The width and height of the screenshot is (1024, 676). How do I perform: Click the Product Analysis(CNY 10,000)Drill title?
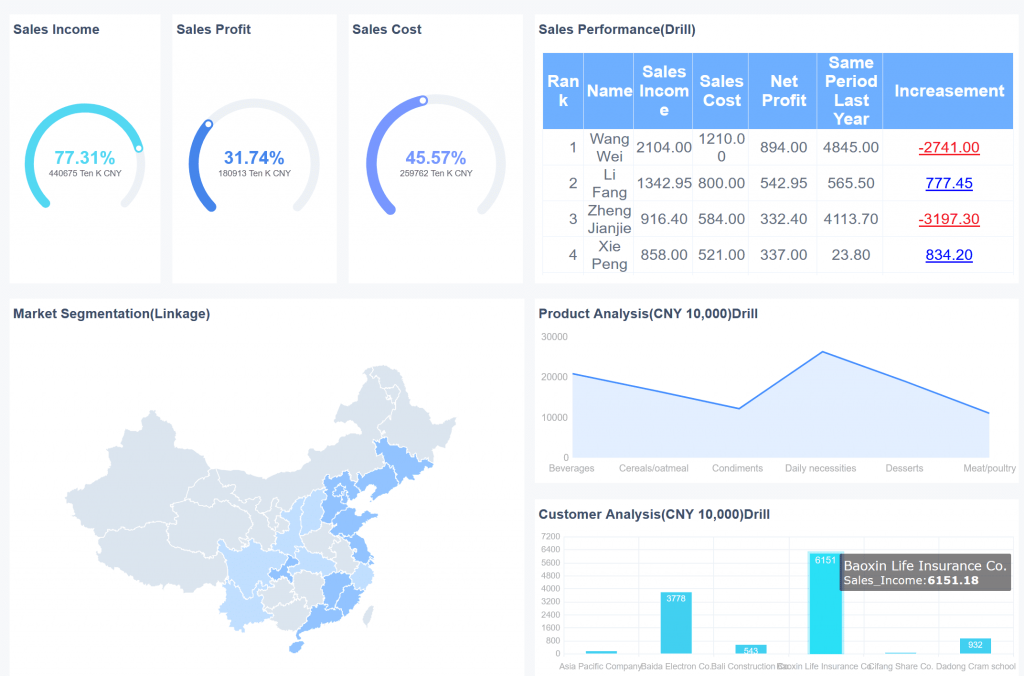[x=648, y=314]
